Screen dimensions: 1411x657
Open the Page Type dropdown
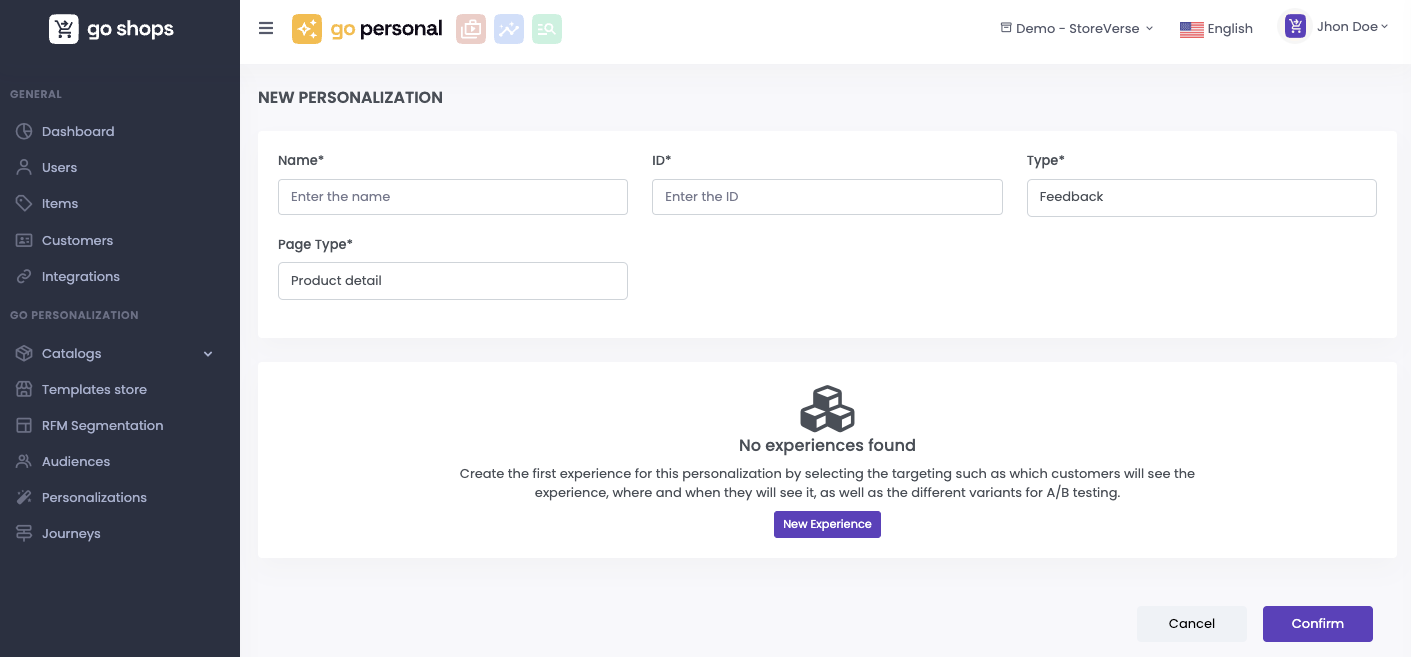tap(452, 281)
